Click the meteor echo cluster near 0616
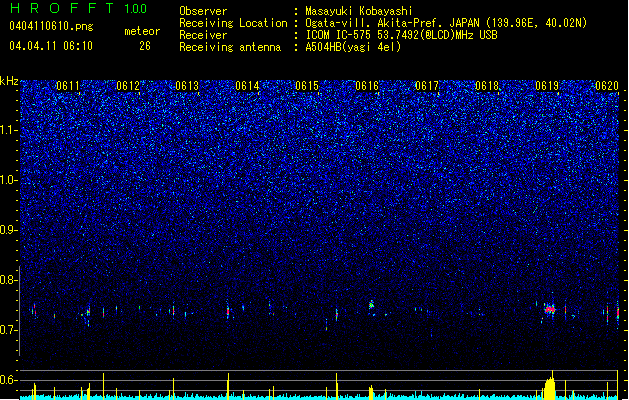Screen dimensions: 629x400 pos(371,305)
